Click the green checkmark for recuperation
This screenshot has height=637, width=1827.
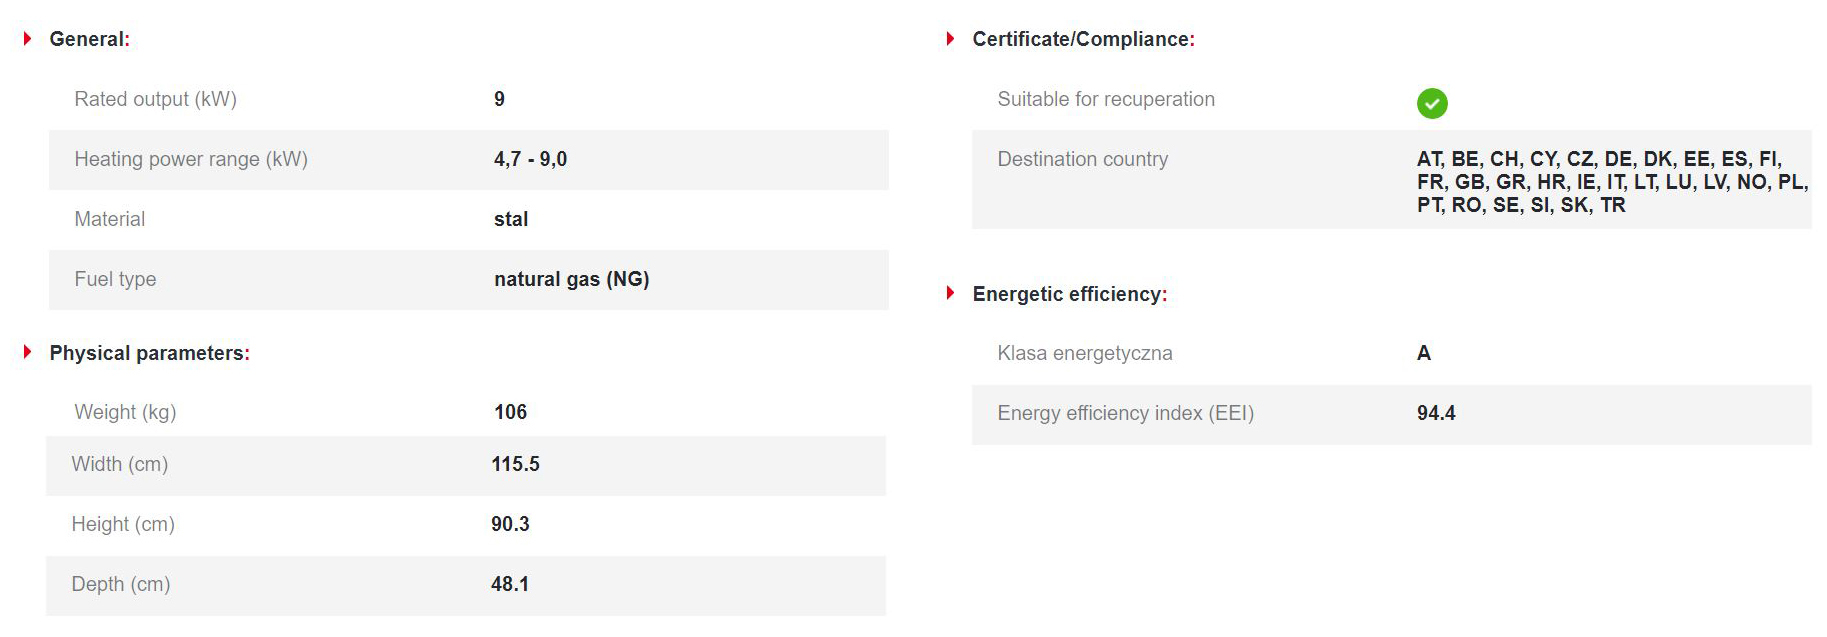click(1432, 103)
